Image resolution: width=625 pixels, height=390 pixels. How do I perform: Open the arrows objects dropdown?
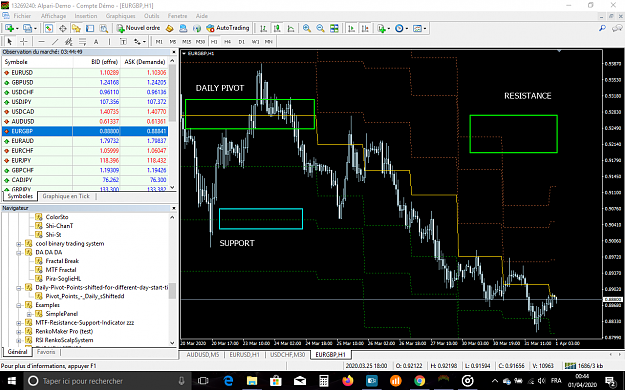[x=140, y=41]
